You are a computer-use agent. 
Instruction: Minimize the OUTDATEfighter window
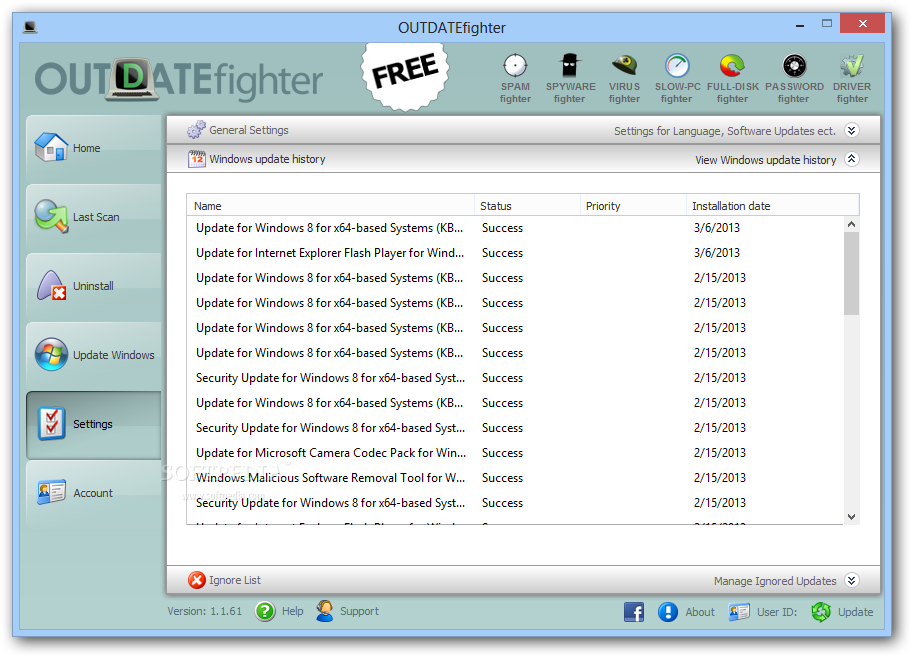coord(800,25)
